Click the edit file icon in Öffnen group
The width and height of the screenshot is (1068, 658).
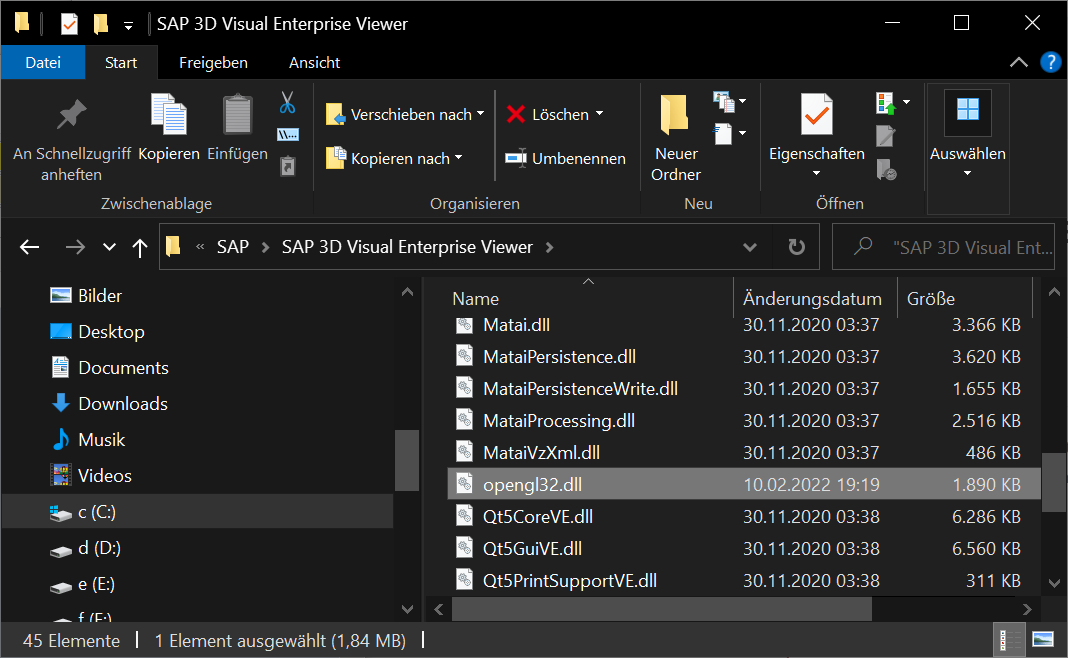click(x=885, y=136)
